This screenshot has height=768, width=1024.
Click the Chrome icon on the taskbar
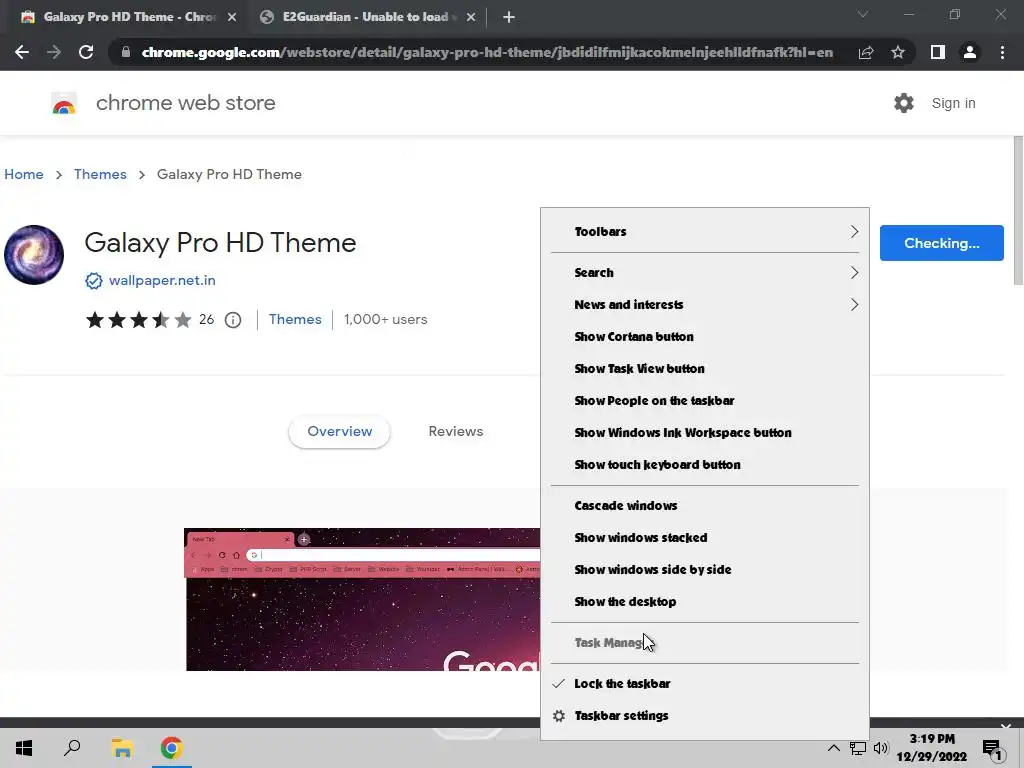pyautogui.click(x=172, y=748)
